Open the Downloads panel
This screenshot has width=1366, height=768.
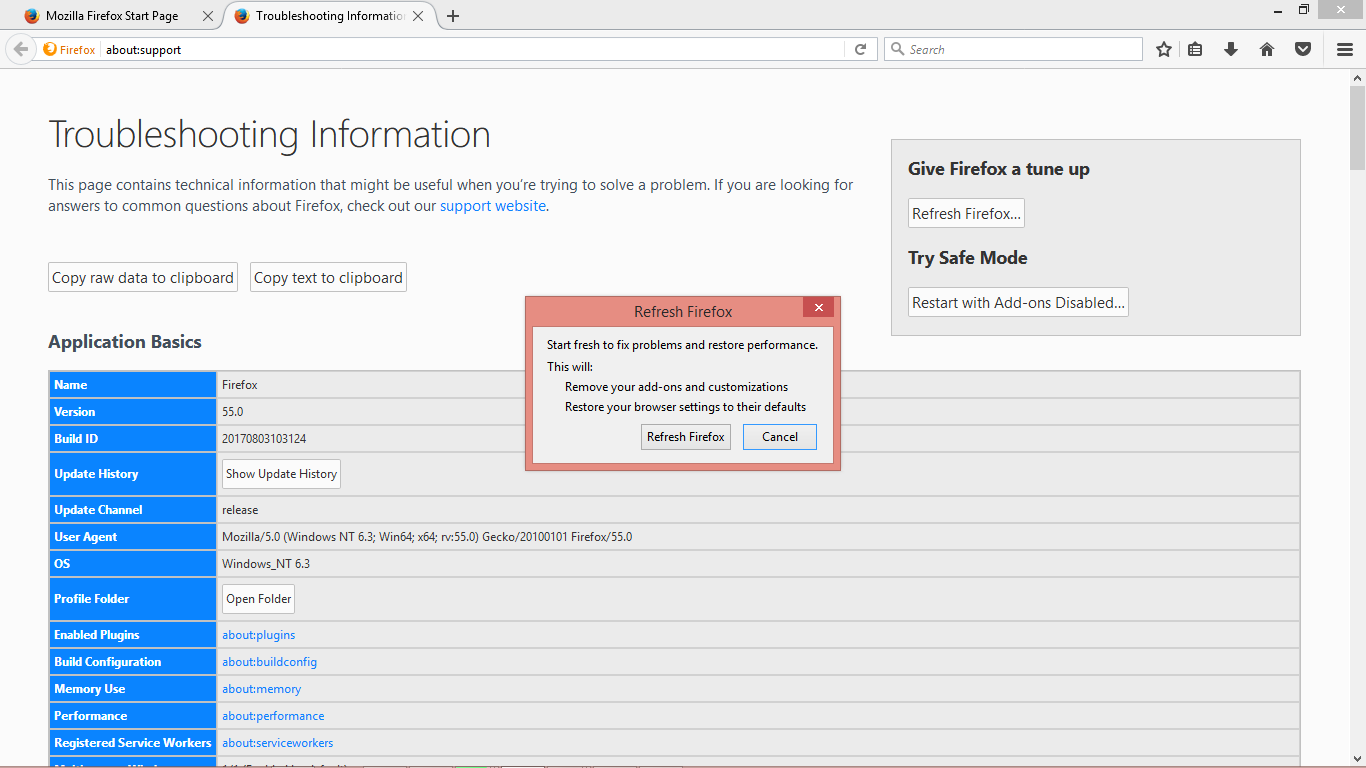[x=1231, y=49]
